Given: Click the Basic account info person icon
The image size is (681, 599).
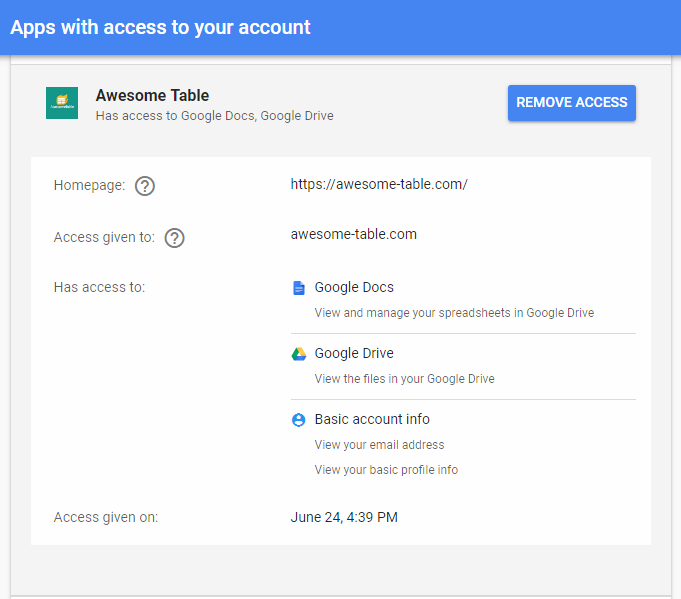Looking at the screenshot, I should (298, 420).
